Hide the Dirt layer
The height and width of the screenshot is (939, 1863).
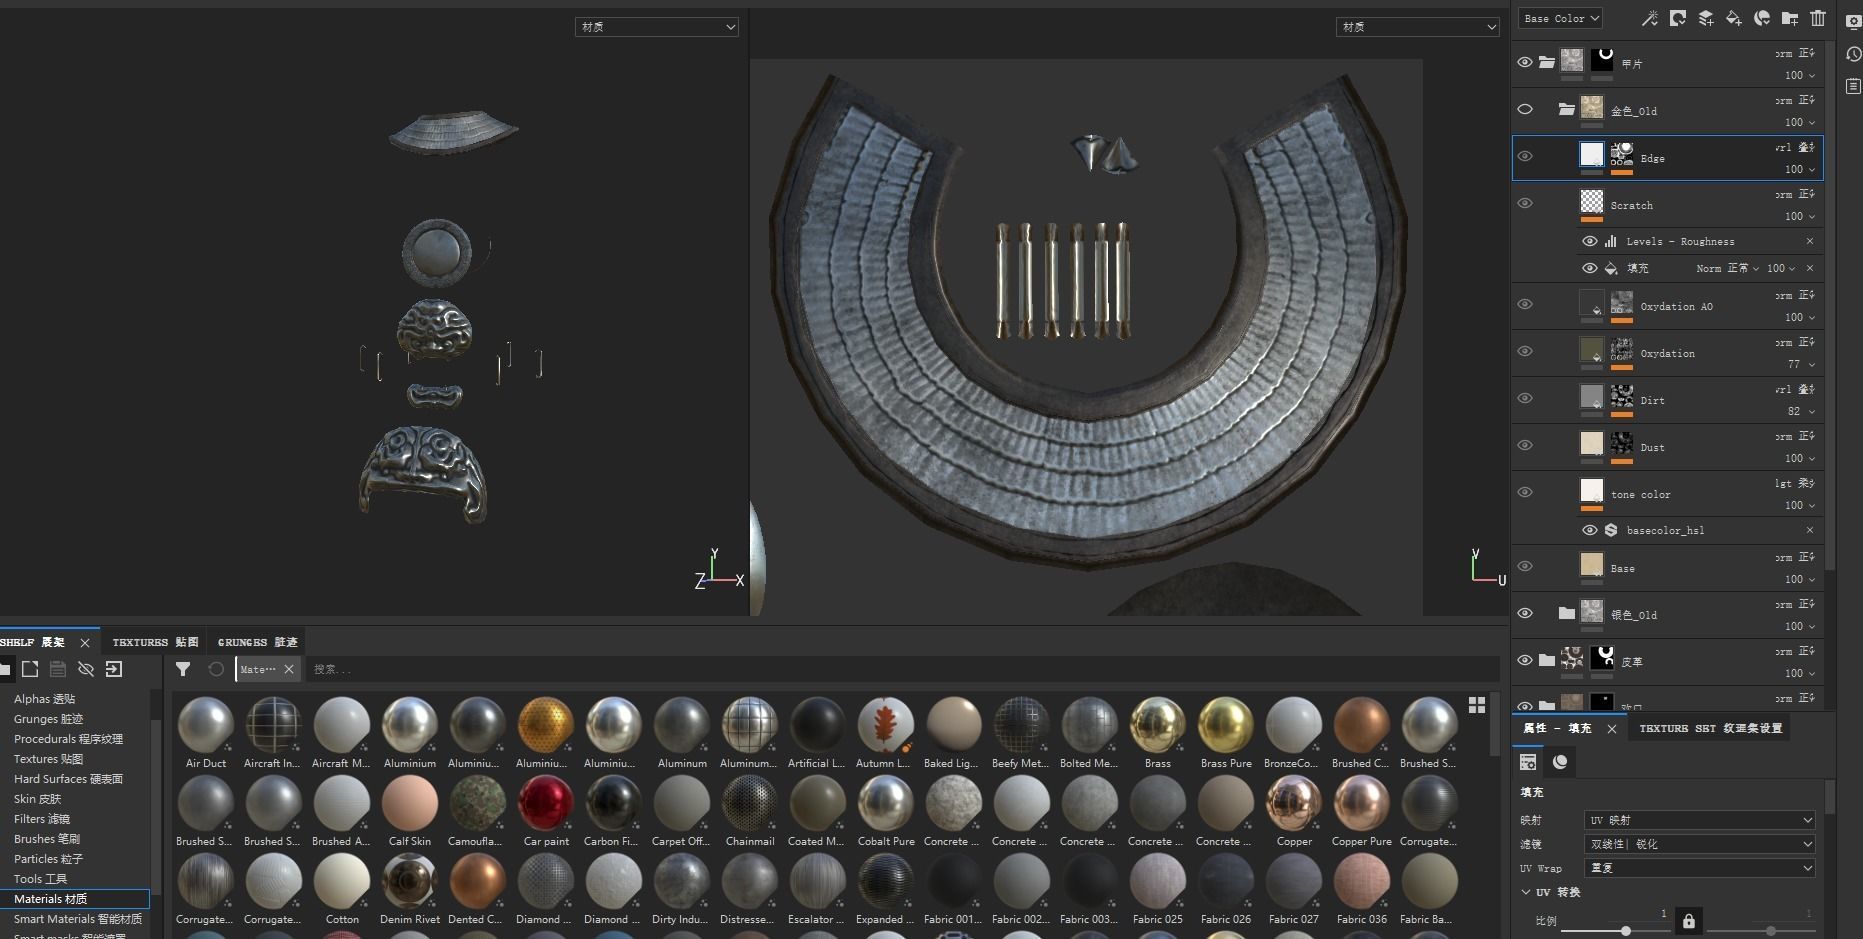point(1525,399)
